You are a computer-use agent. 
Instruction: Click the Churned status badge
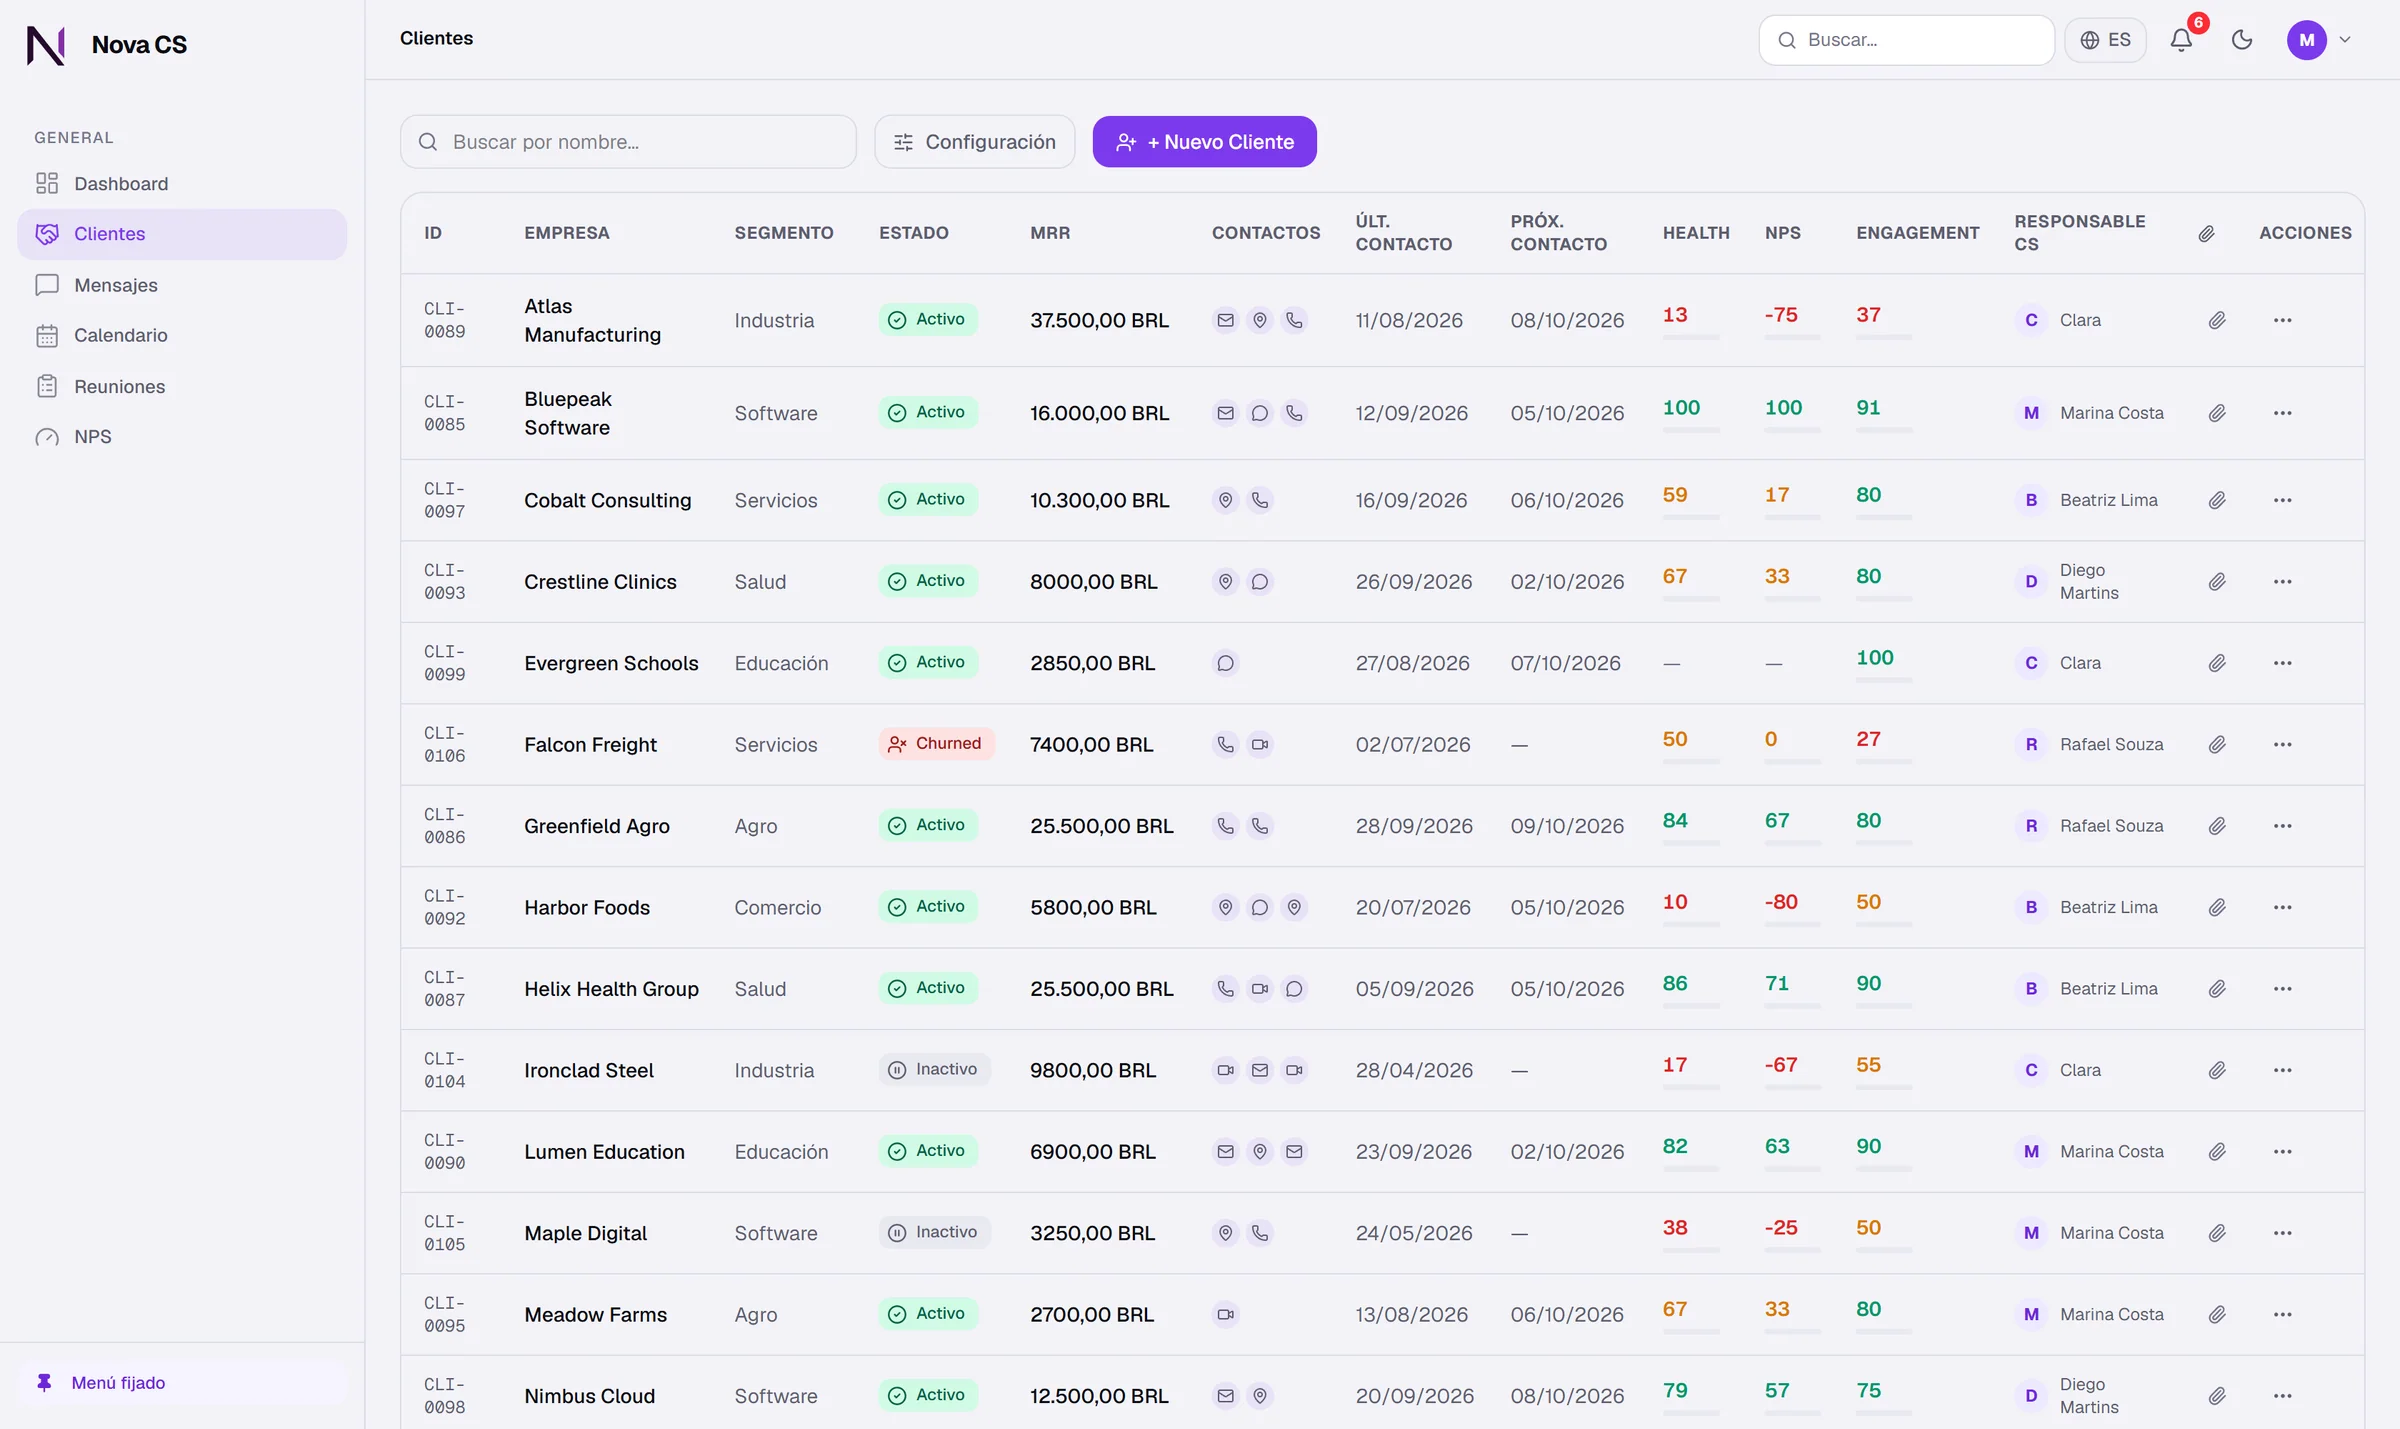pyautogui.click(x=936, y=743)
